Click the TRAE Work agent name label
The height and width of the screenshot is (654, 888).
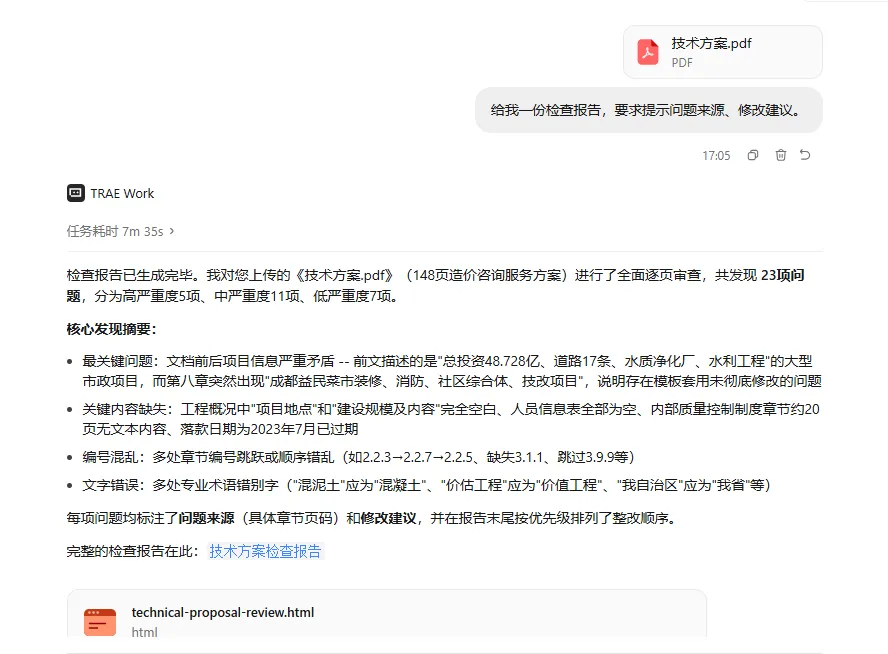tap(122, 194)
